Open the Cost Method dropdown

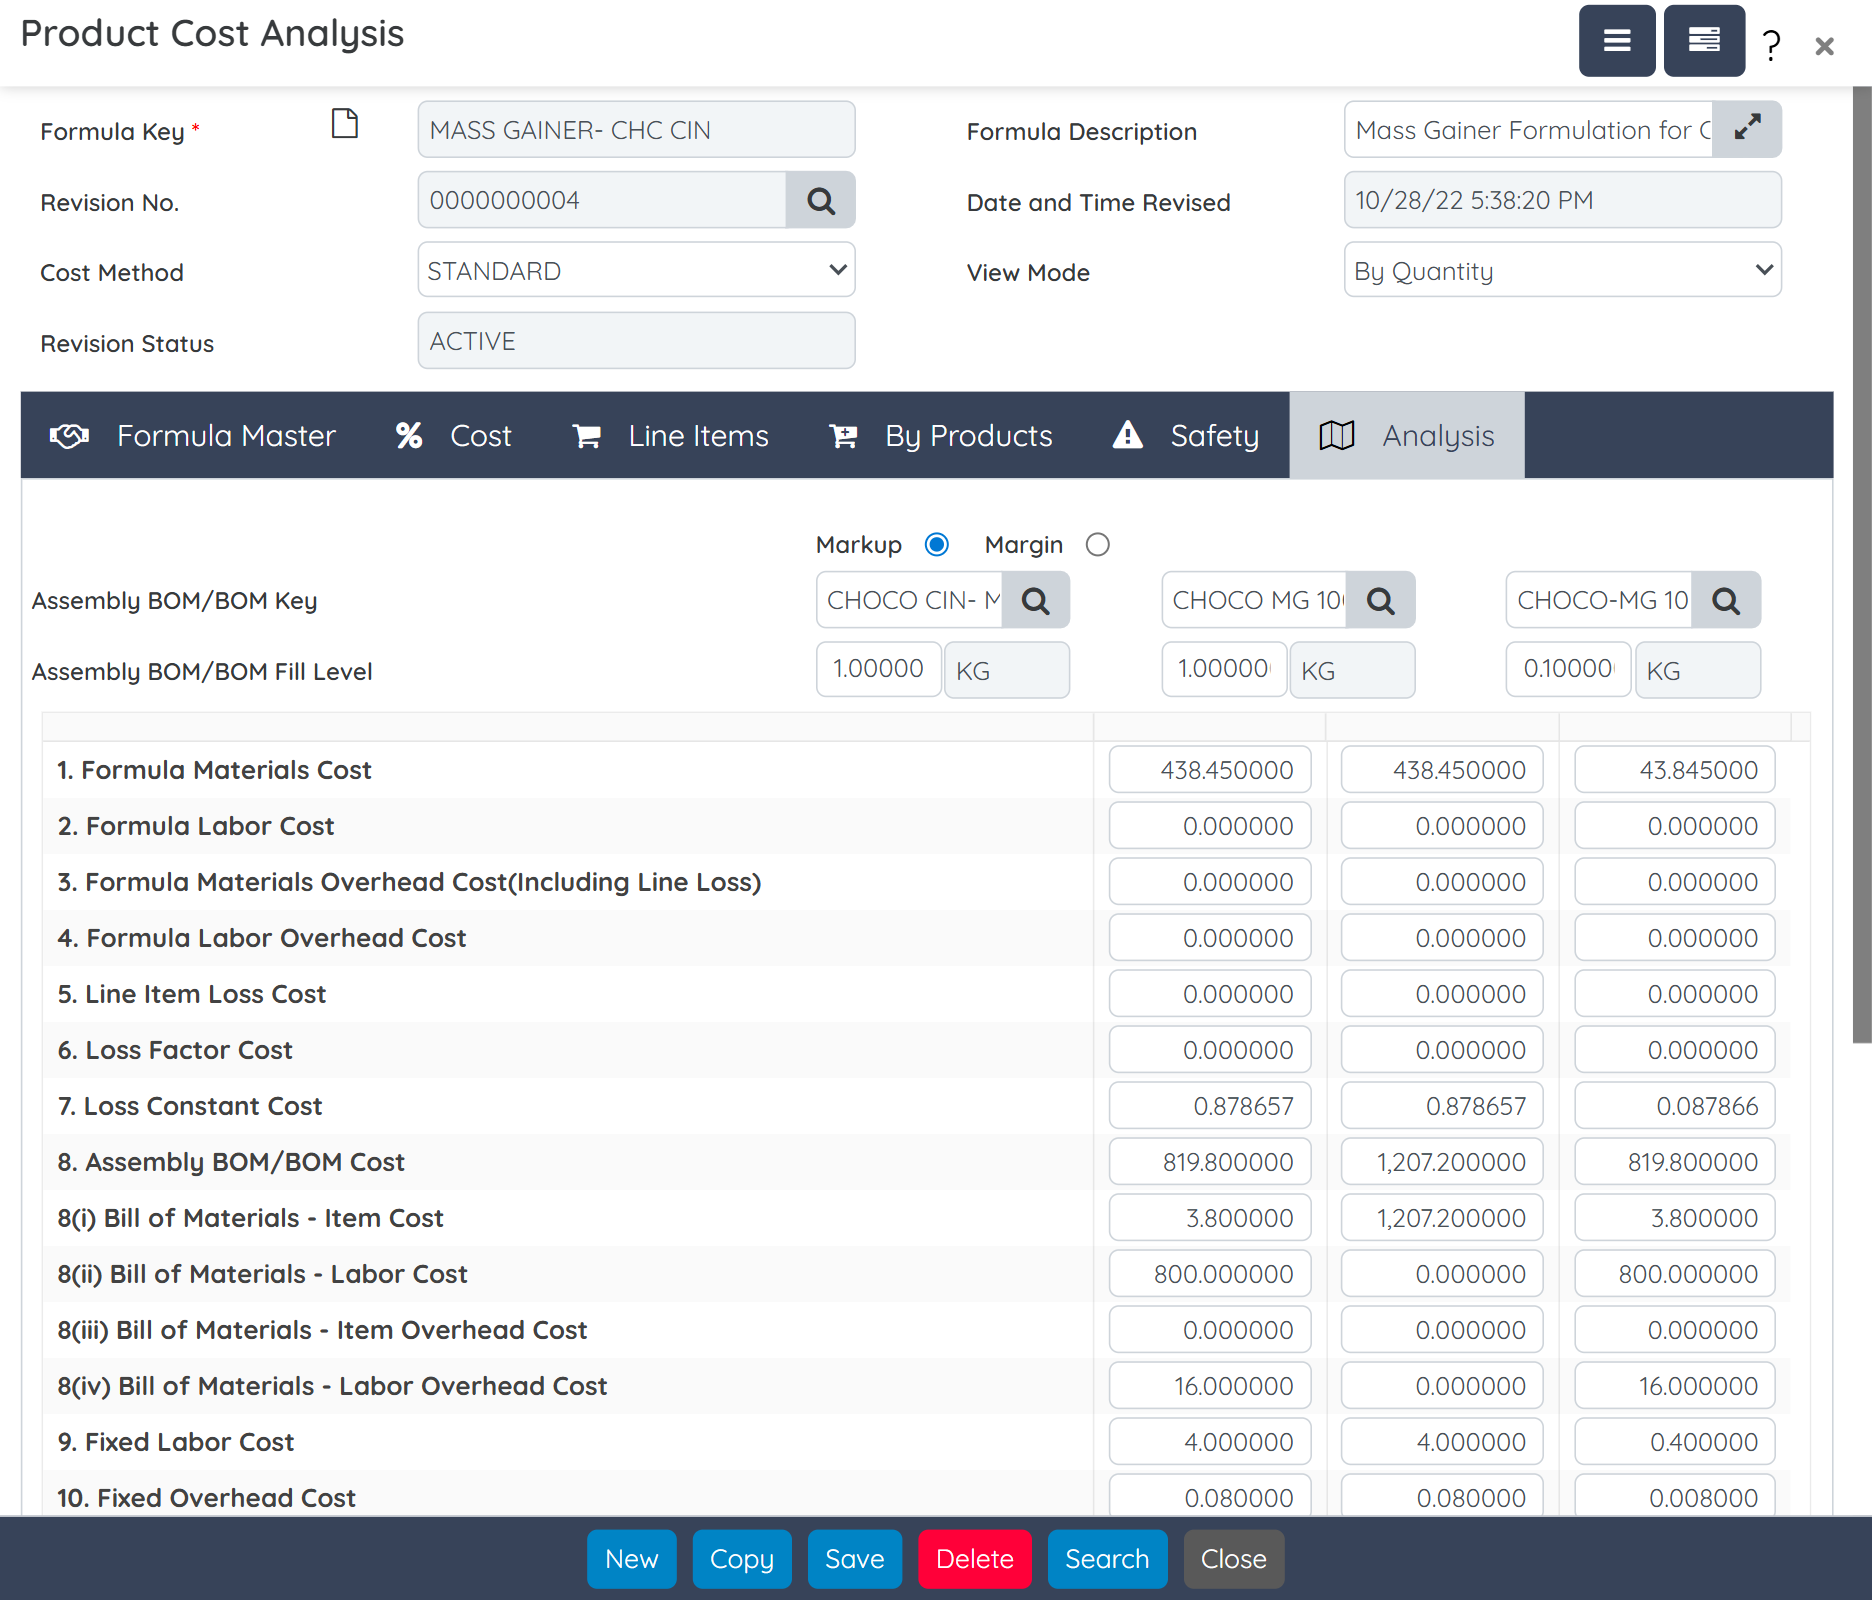click(636, 270)
